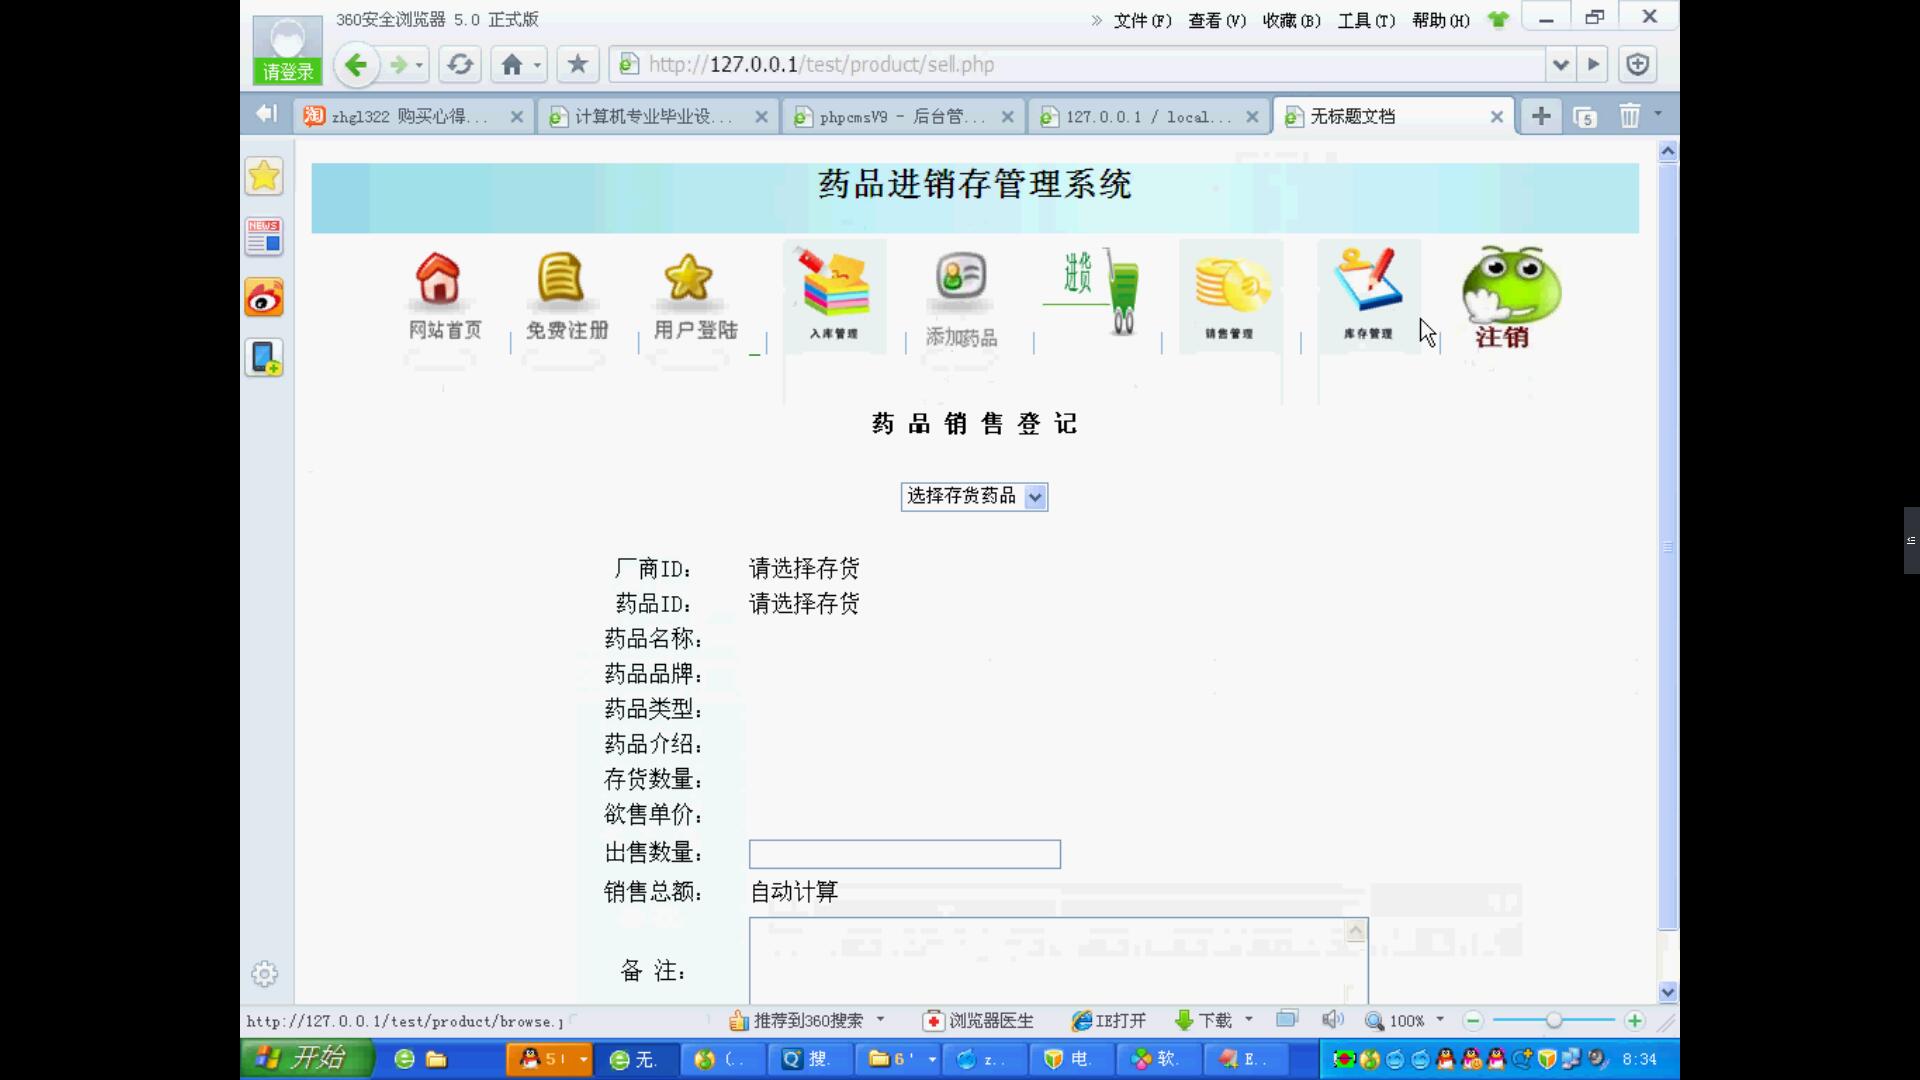Open the 帮助(H) menu
The image size is (1920, 1080).
[1441, 20]
